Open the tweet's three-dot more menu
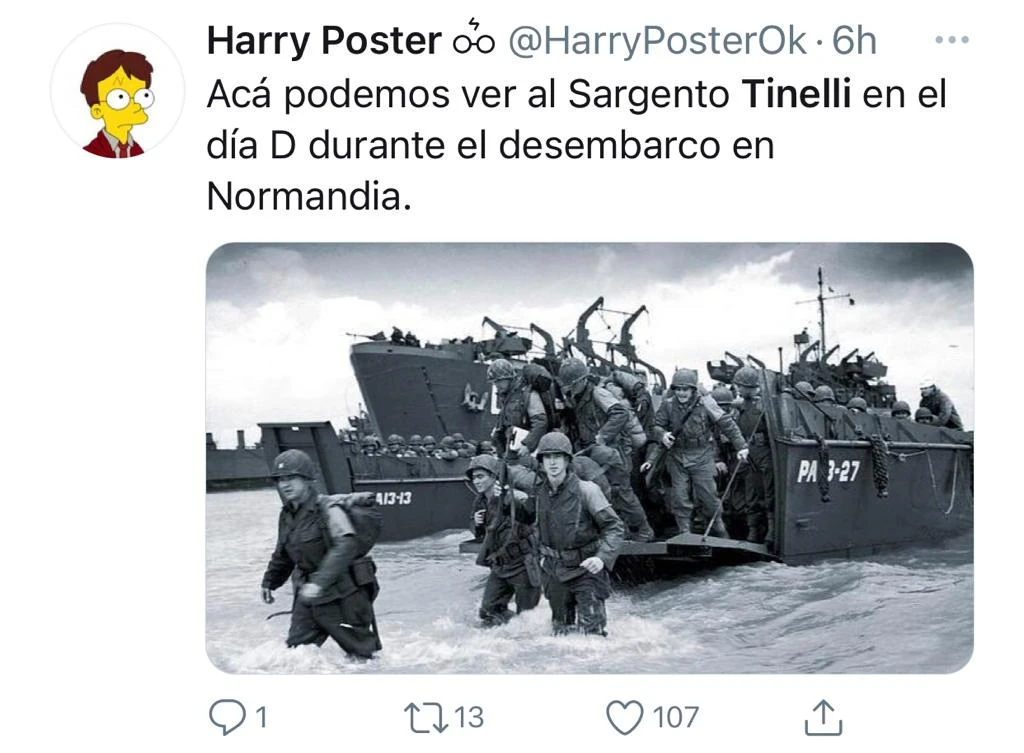The height and width of the screenshot is (753, 1024). pyautogui.click(x=952, y=40)
